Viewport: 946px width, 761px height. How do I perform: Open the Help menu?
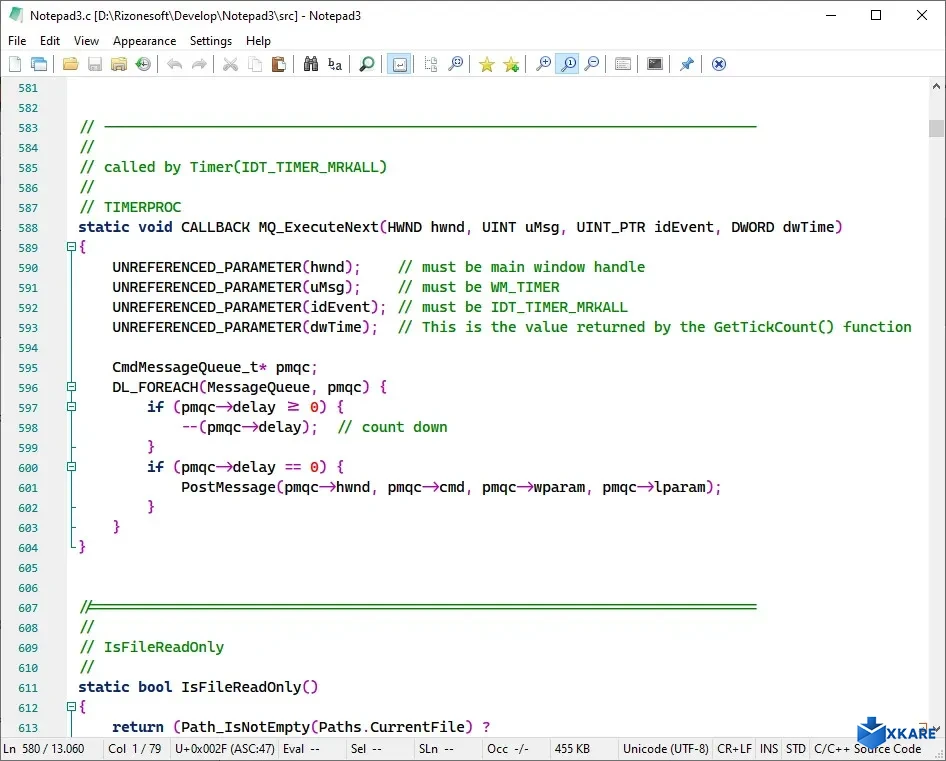tap(258, 41)
